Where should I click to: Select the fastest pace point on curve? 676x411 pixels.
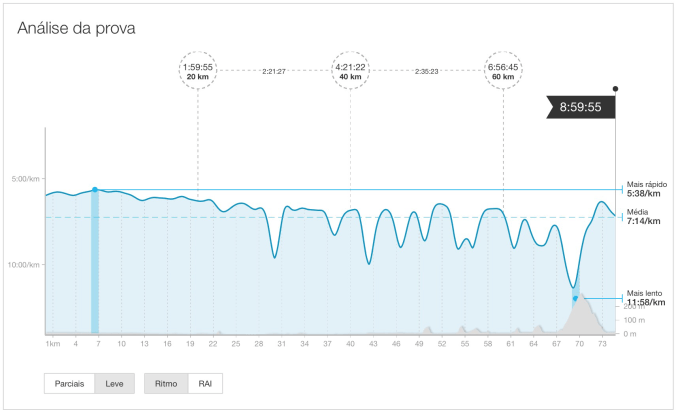coord(95,189)
